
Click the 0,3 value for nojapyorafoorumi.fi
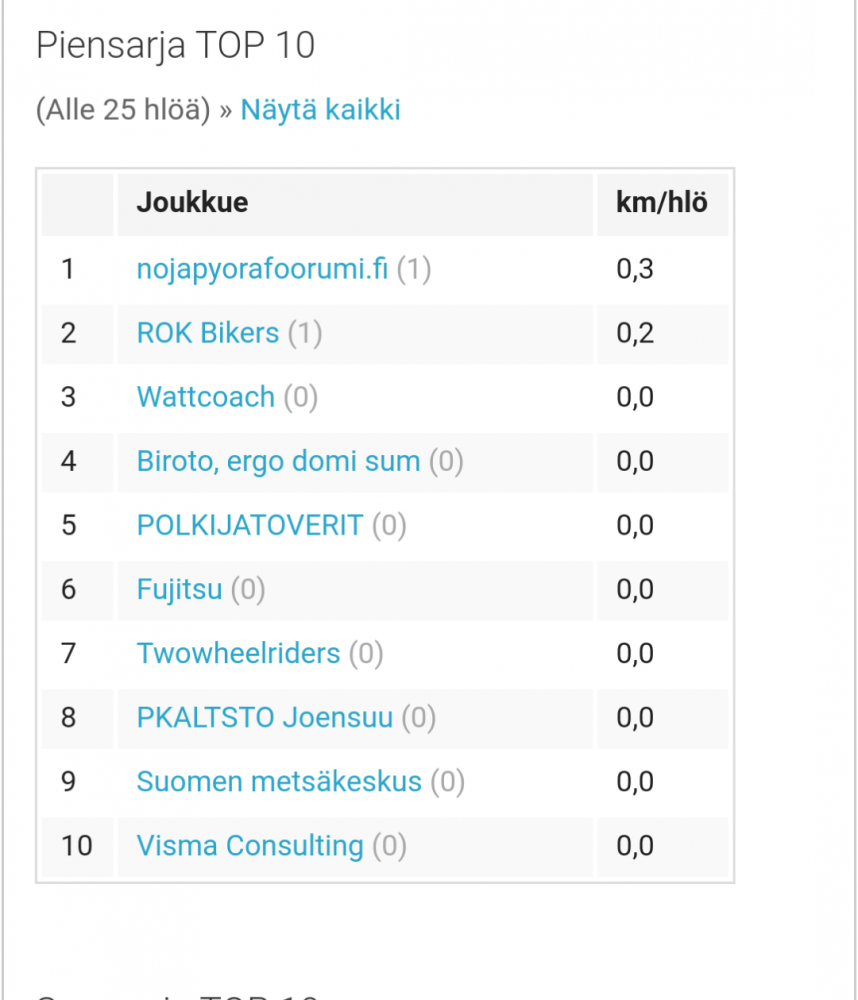635,268
